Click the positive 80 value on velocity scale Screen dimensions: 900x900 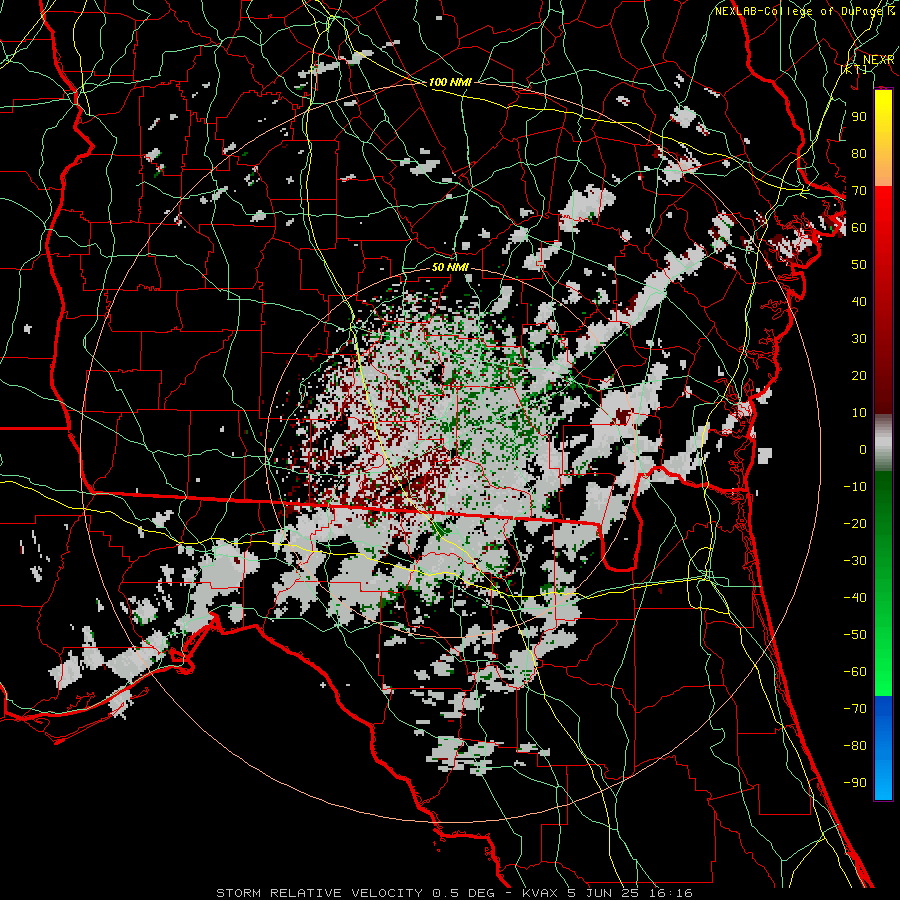click(859, 153)
